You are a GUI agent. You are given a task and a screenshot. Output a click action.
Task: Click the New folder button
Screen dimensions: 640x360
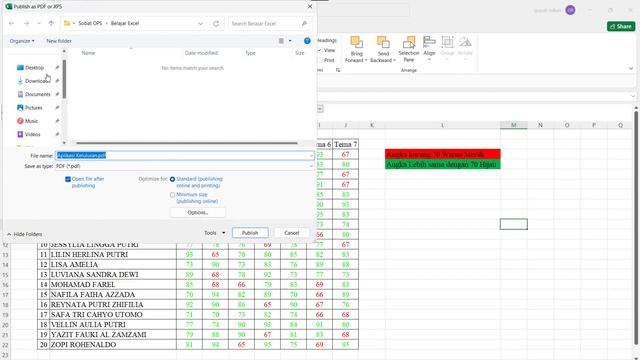(59, 41)
